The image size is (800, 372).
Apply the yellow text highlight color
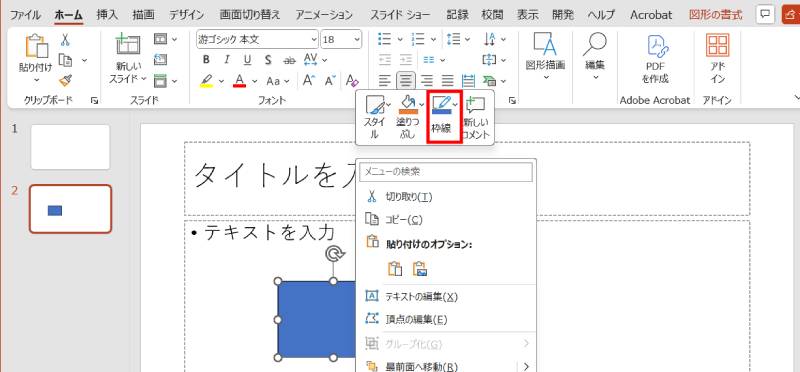coord(206,81)
